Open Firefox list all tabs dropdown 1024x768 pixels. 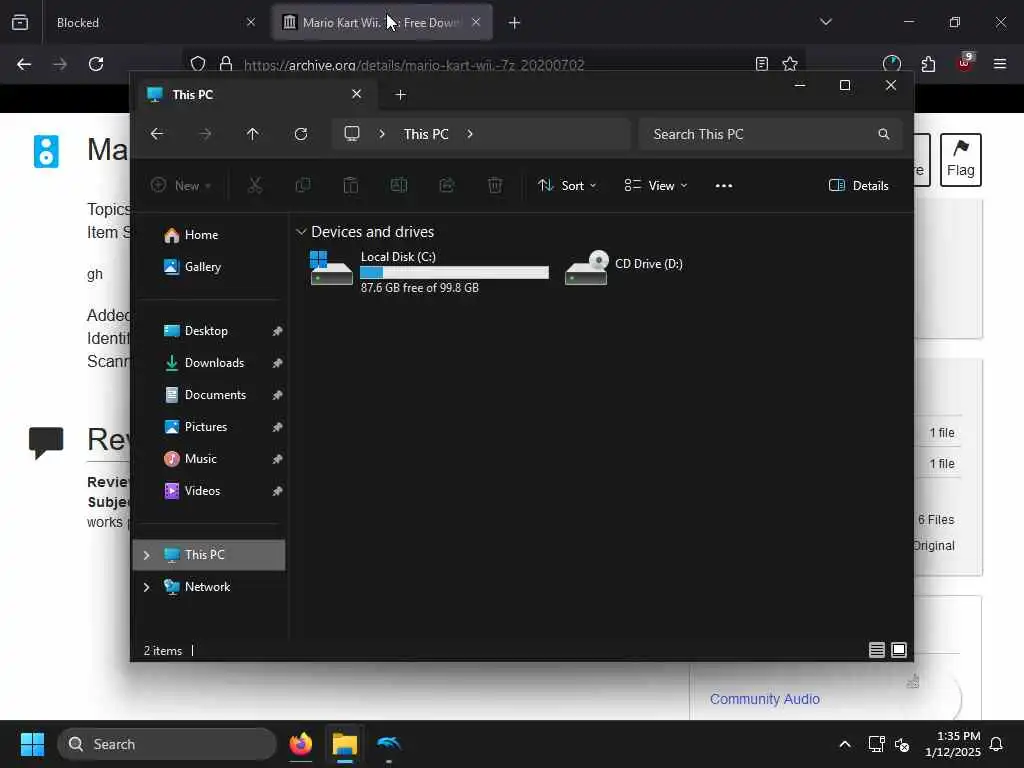click(825, 22)
